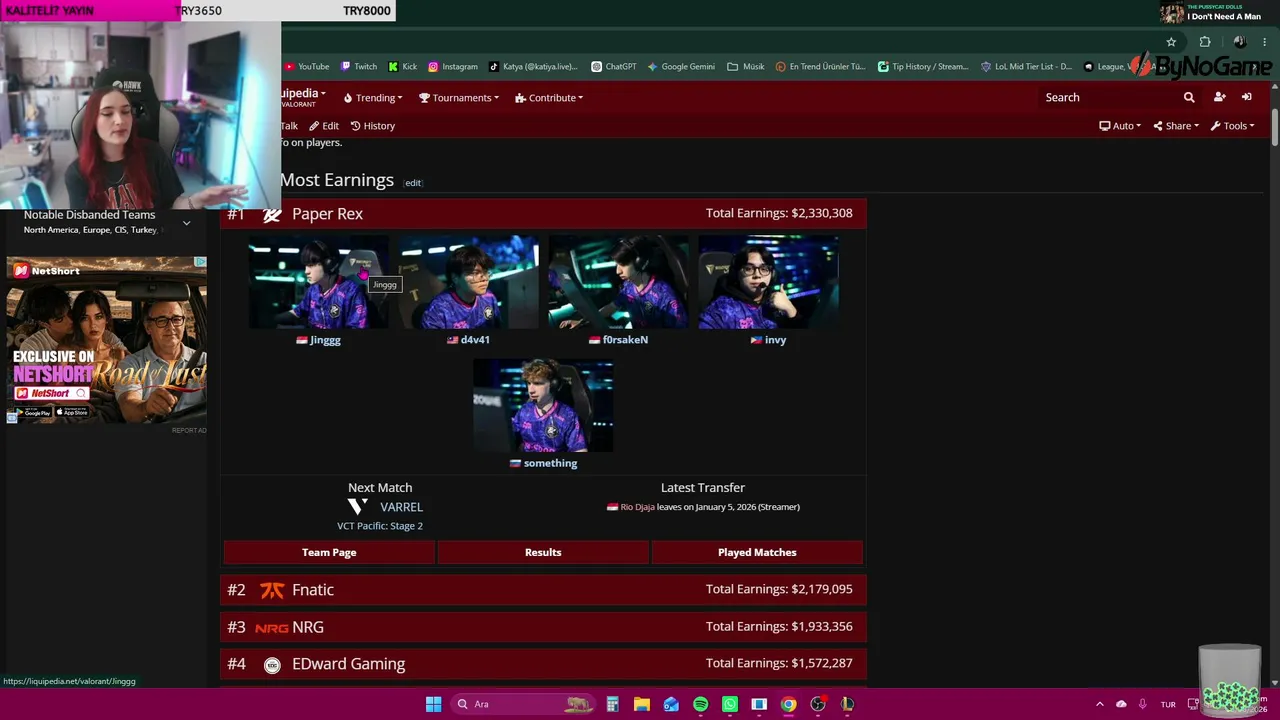Open Paper Rex Team Page

point(329,552)
